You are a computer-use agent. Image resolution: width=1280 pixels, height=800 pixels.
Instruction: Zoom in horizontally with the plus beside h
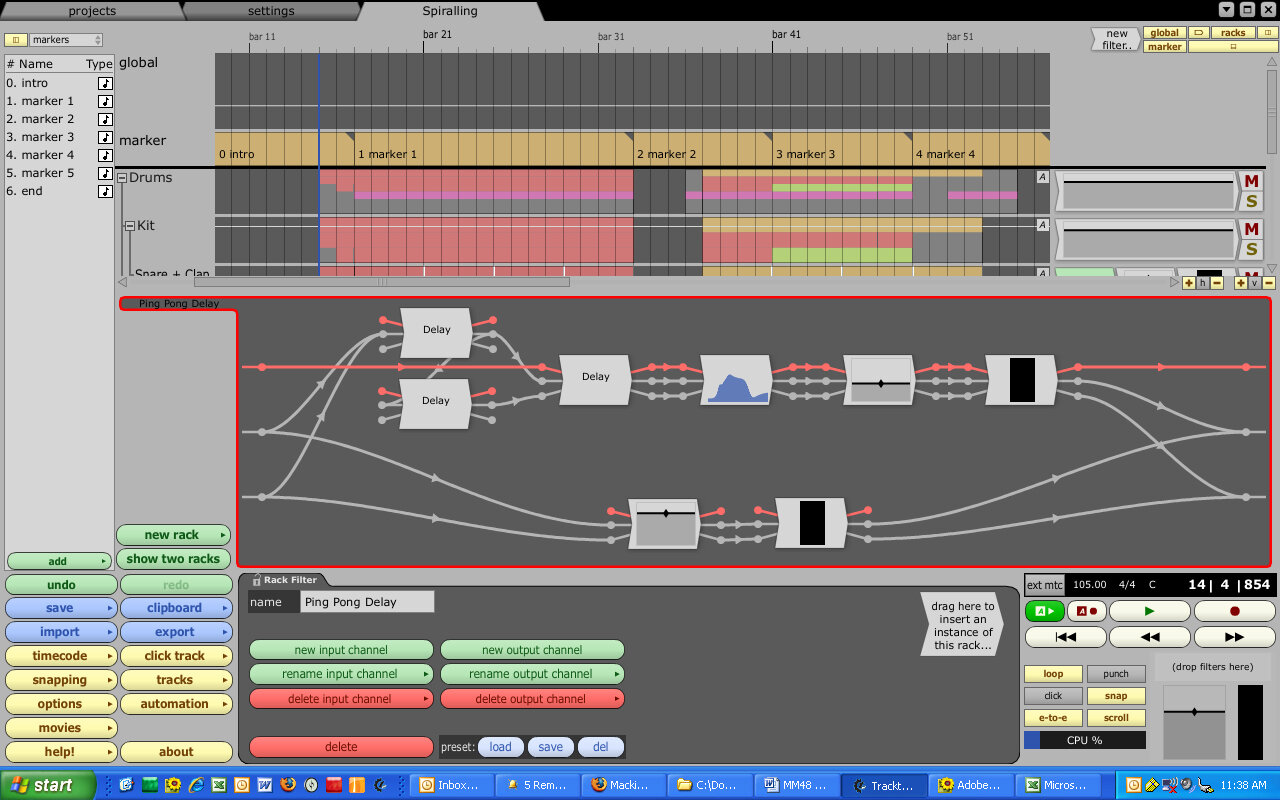(1189, 283)
